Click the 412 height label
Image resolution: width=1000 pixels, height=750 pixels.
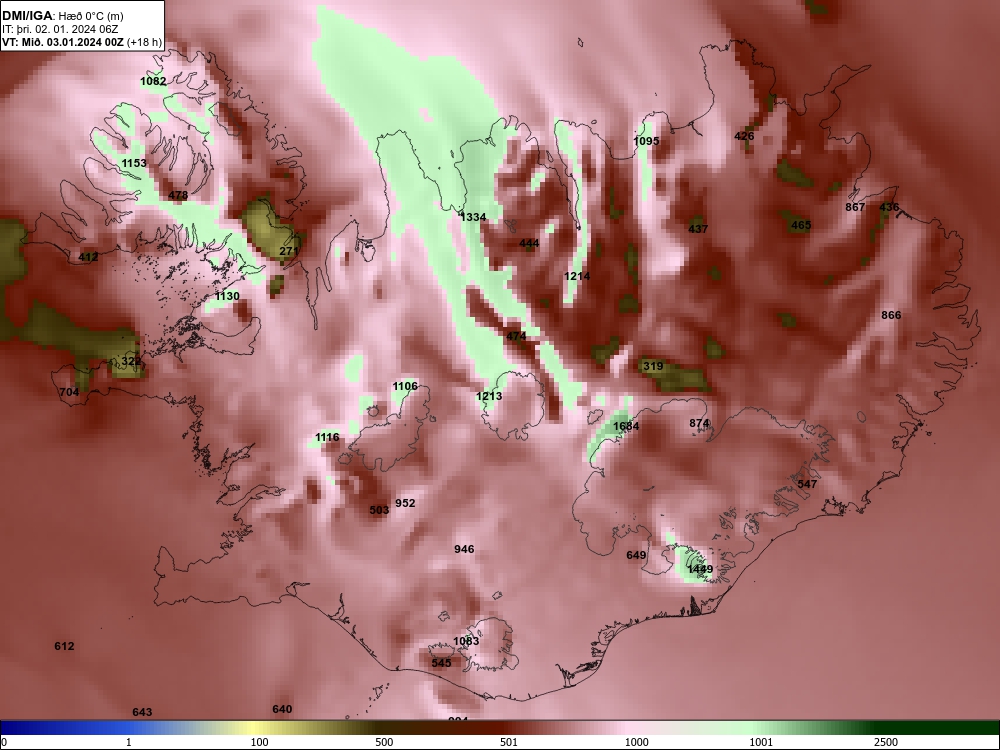click(x=88, y=257)
